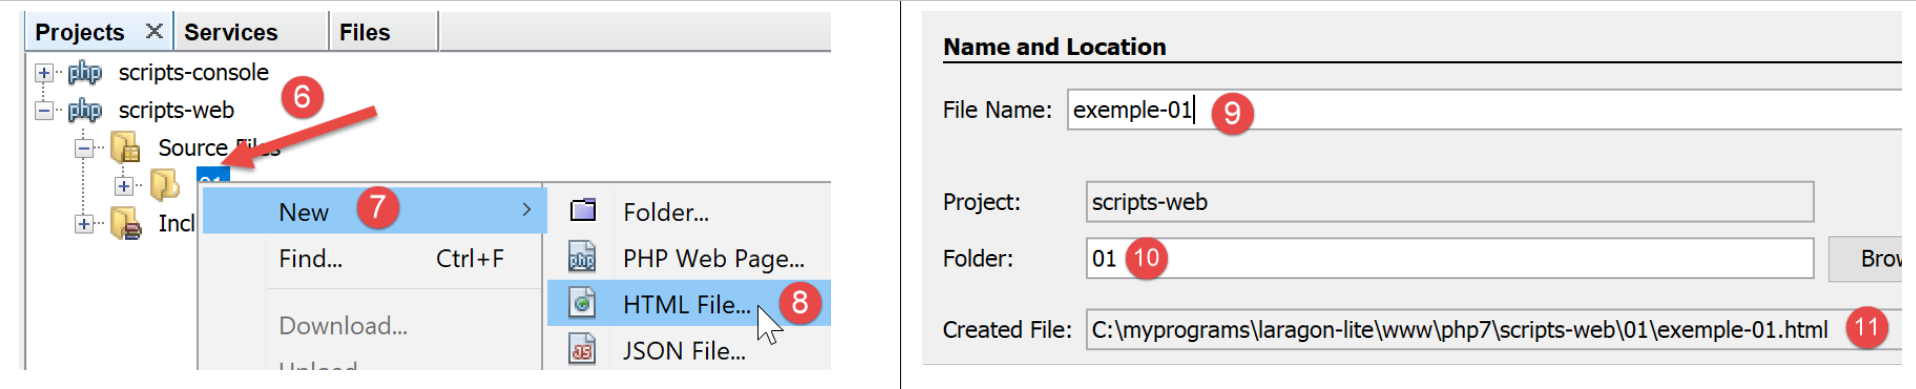Select the scripts-web PHP project icon
This screenshot has height=389, width=1916.
tap(85, 110)
